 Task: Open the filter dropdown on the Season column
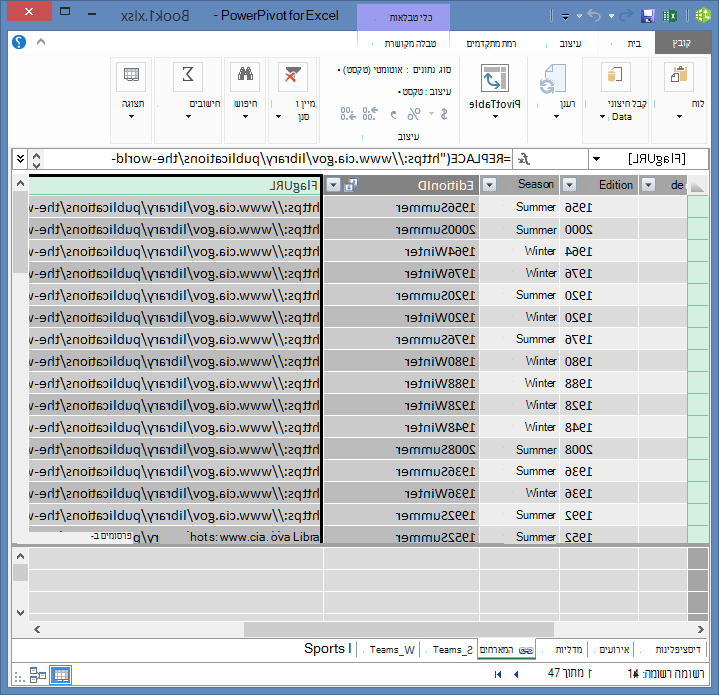490,185
